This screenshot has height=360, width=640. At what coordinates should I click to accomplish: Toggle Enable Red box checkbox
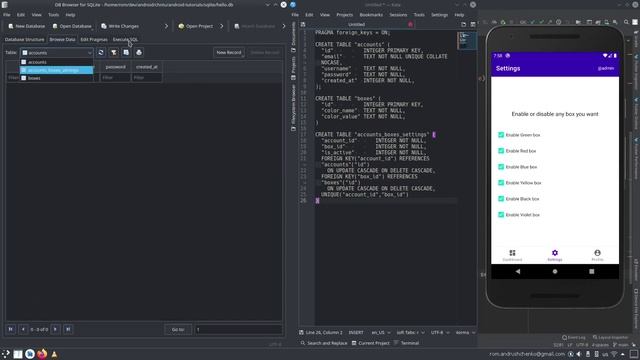pos(501,151)
